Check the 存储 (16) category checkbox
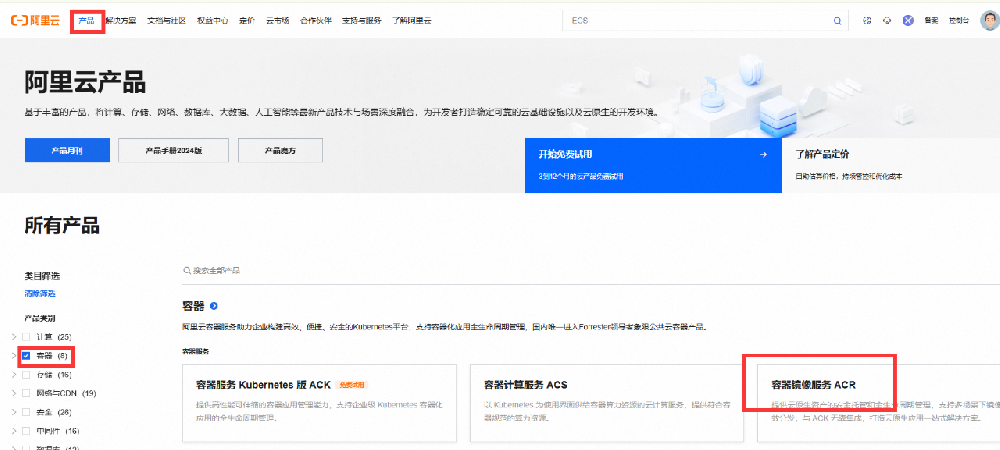This screenshot has height=450, width=1000. [26, 375]
